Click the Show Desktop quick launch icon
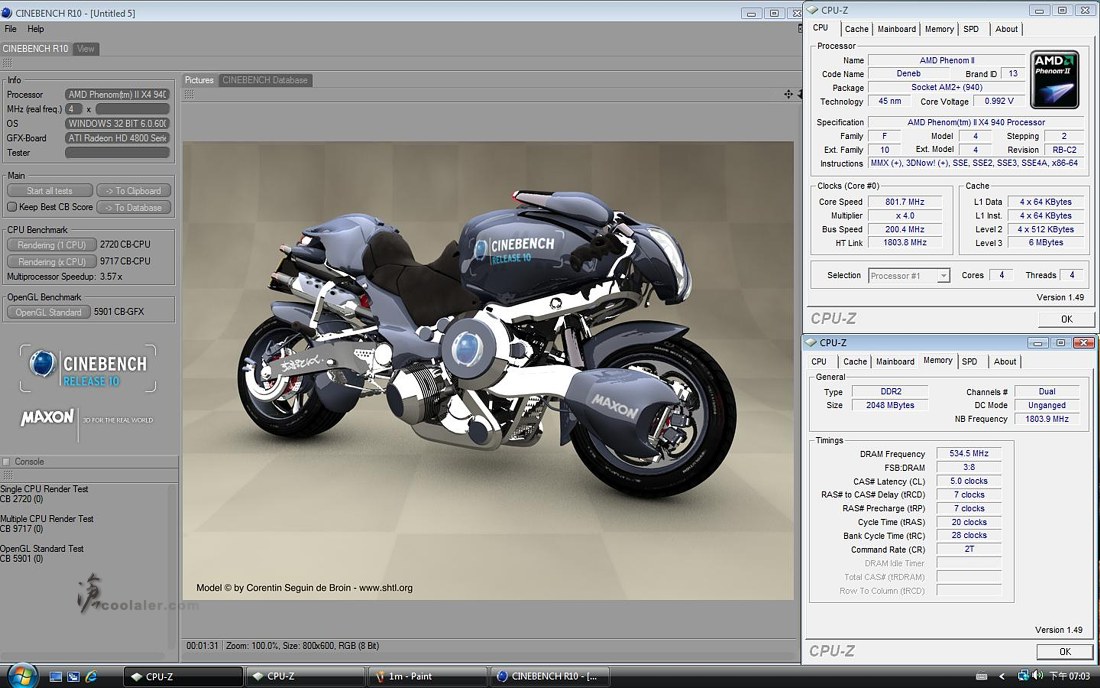 pyautogui.click(x=56, y=677)
